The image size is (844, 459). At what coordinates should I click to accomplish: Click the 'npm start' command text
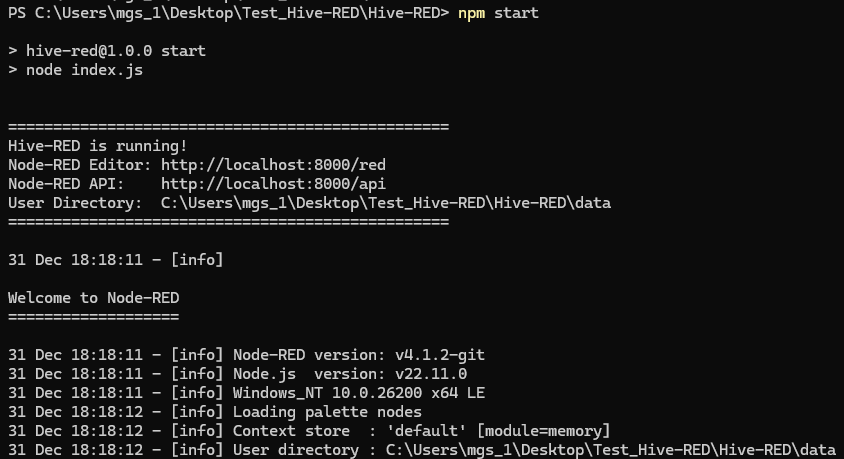[x=498, y=13]
